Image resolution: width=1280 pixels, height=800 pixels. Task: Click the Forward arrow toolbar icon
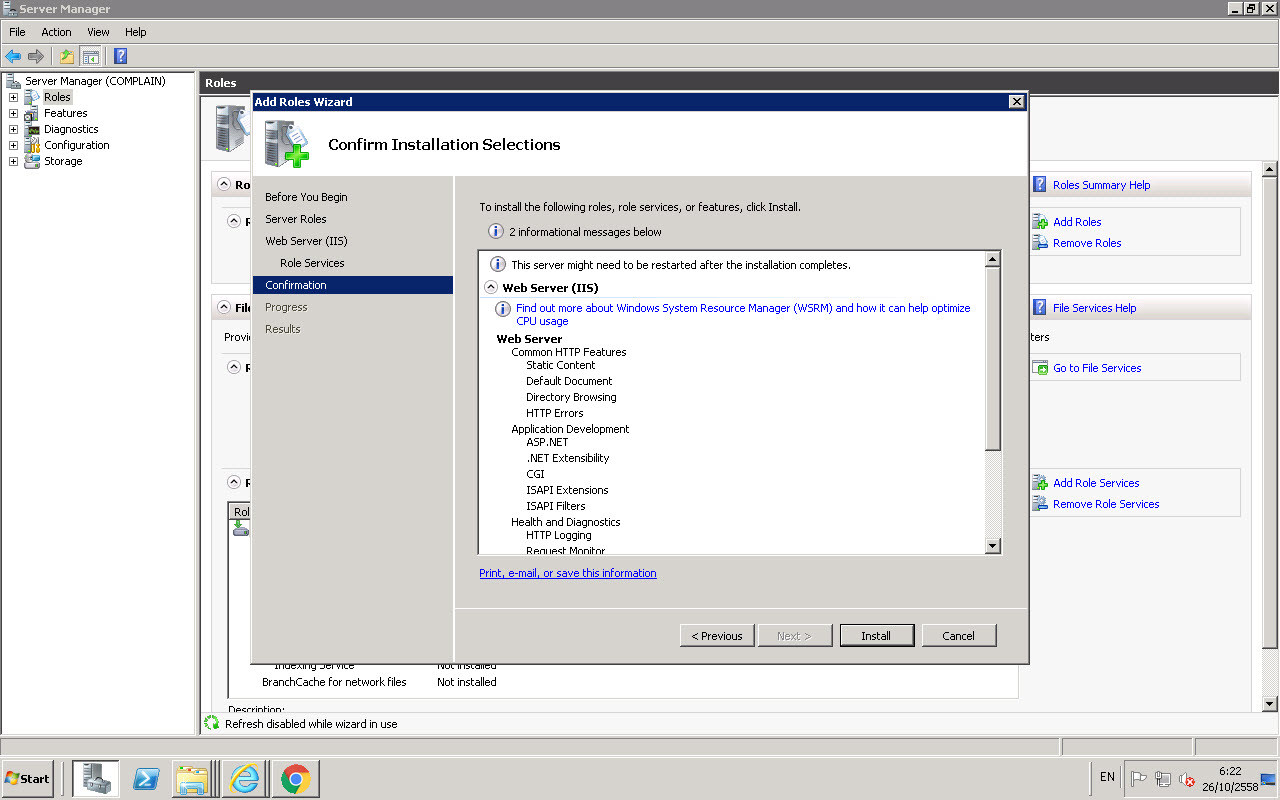36,56
